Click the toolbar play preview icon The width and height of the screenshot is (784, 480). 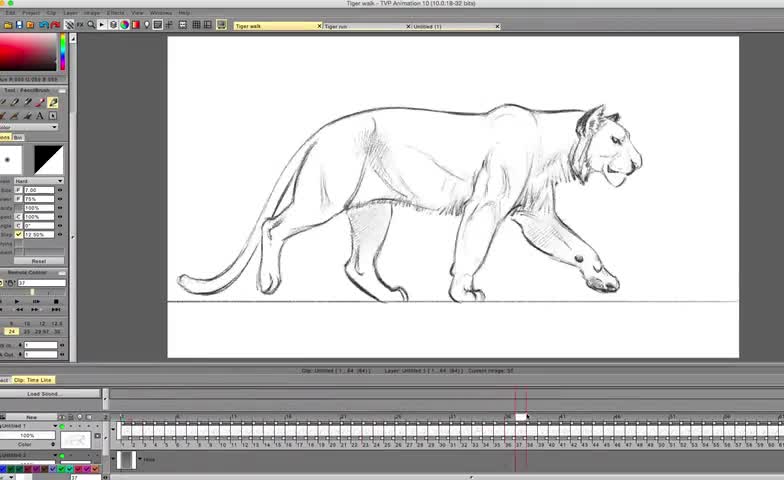(x=102, y=24)
